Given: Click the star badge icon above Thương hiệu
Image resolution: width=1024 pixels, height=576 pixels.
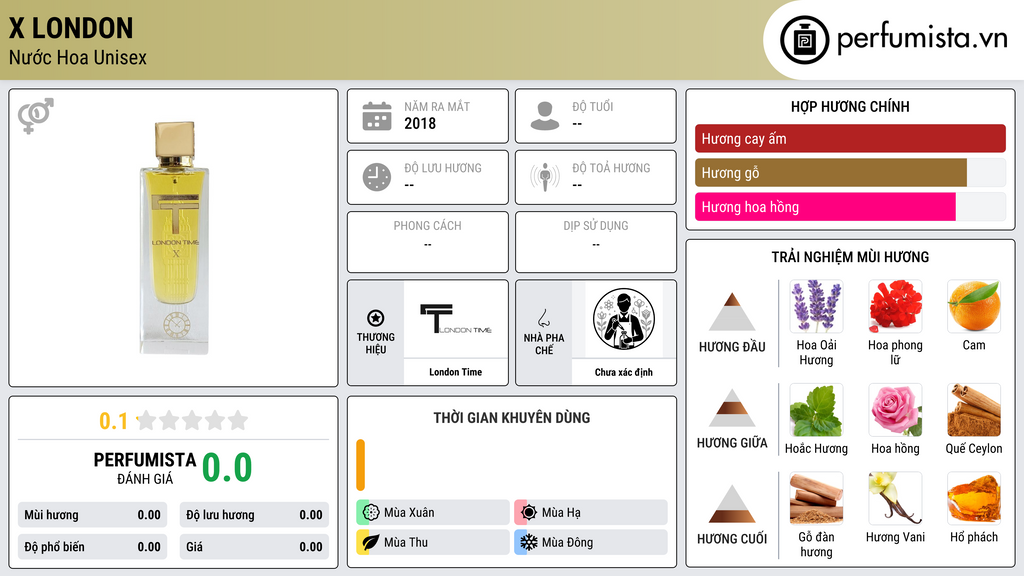Looking at the screenshot, I should (376, 318).
